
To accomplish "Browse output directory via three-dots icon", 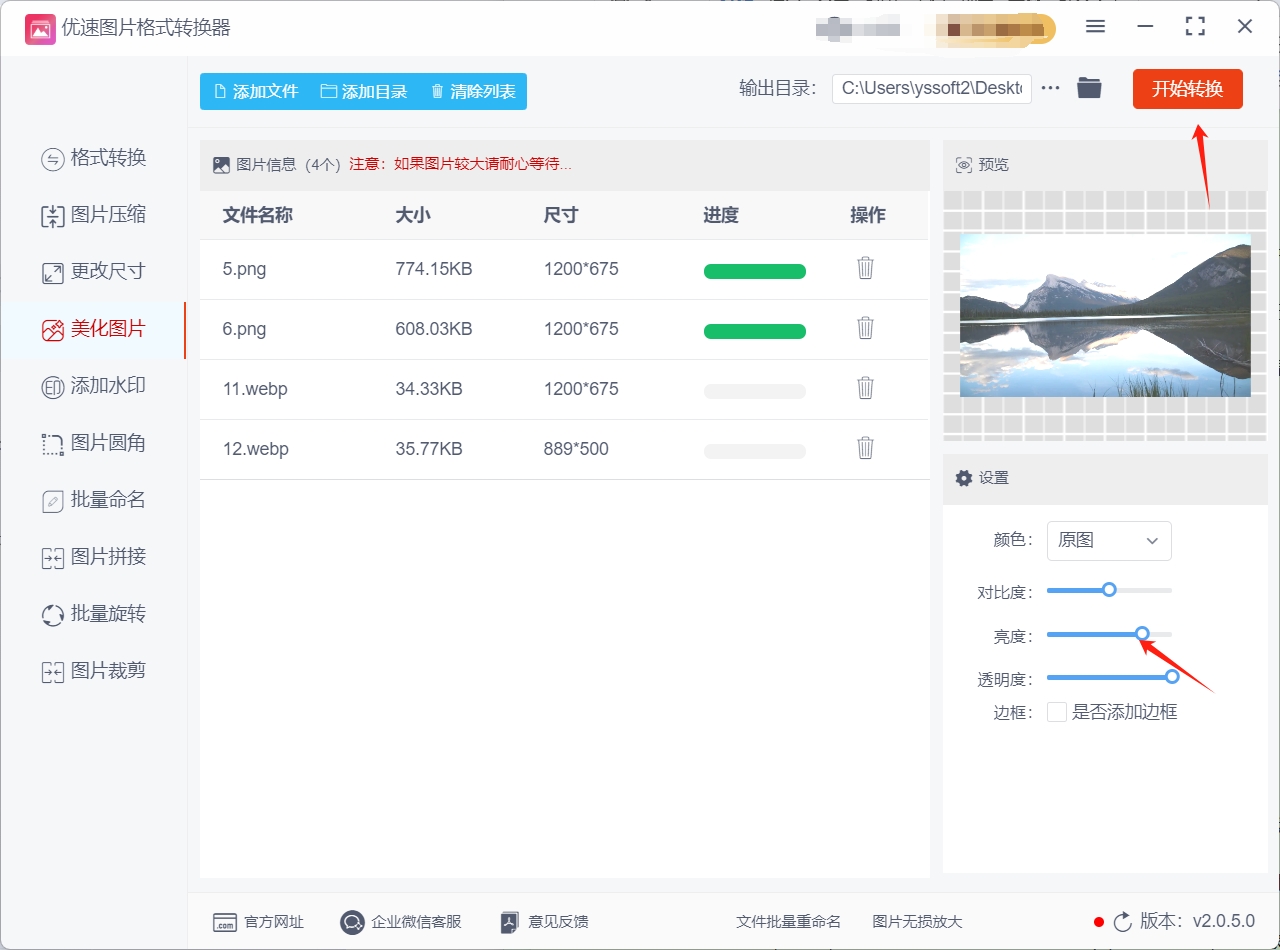I will pos(1050,88).
